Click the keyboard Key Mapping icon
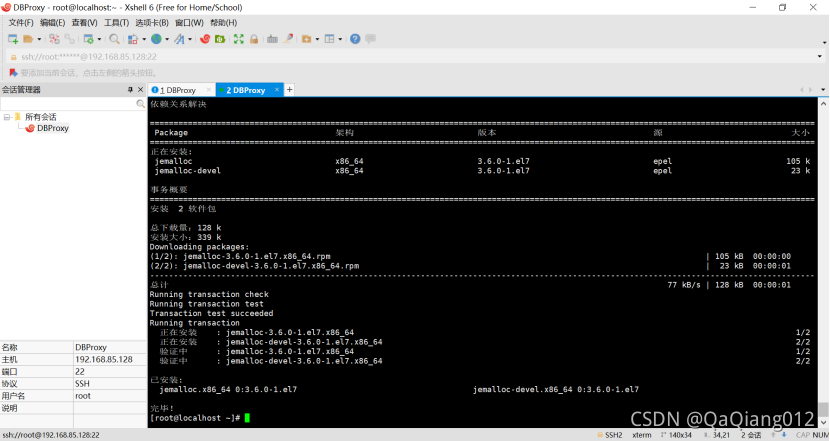The height and width of the screenshot is (441, 830). [272, 39]
